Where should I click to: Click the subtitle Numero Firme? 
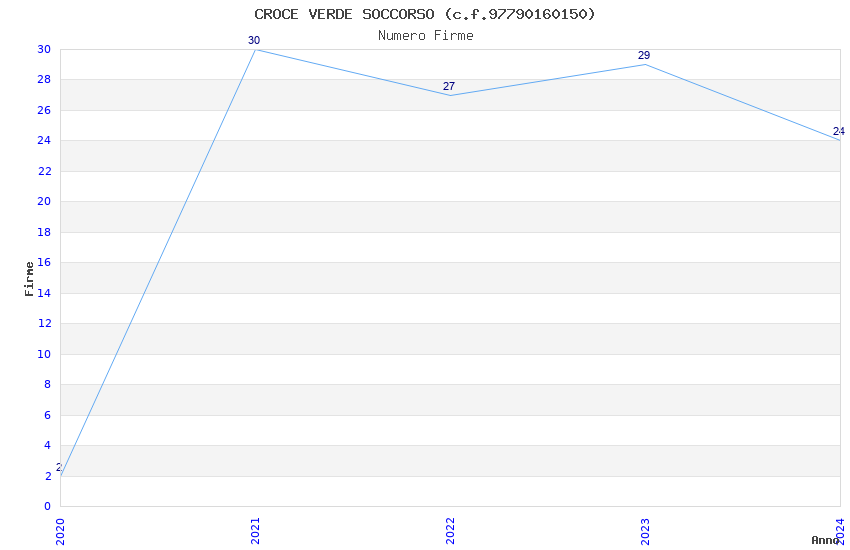pos(426,35)
